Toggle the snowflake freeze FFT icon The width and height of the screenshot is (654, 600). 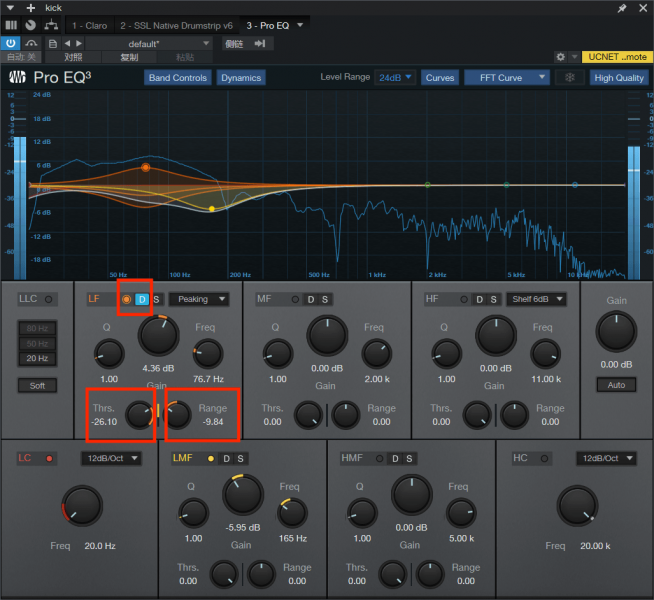[x=570, y=78]
